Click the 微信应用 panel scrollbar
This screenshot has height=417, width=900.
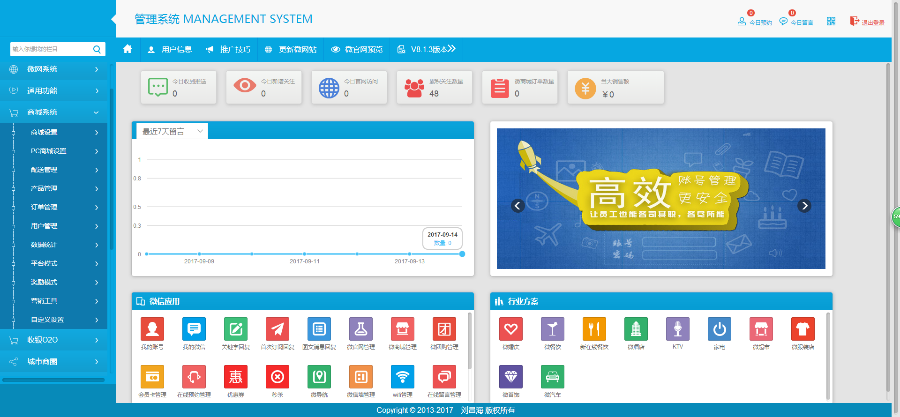tap(470, 341)
